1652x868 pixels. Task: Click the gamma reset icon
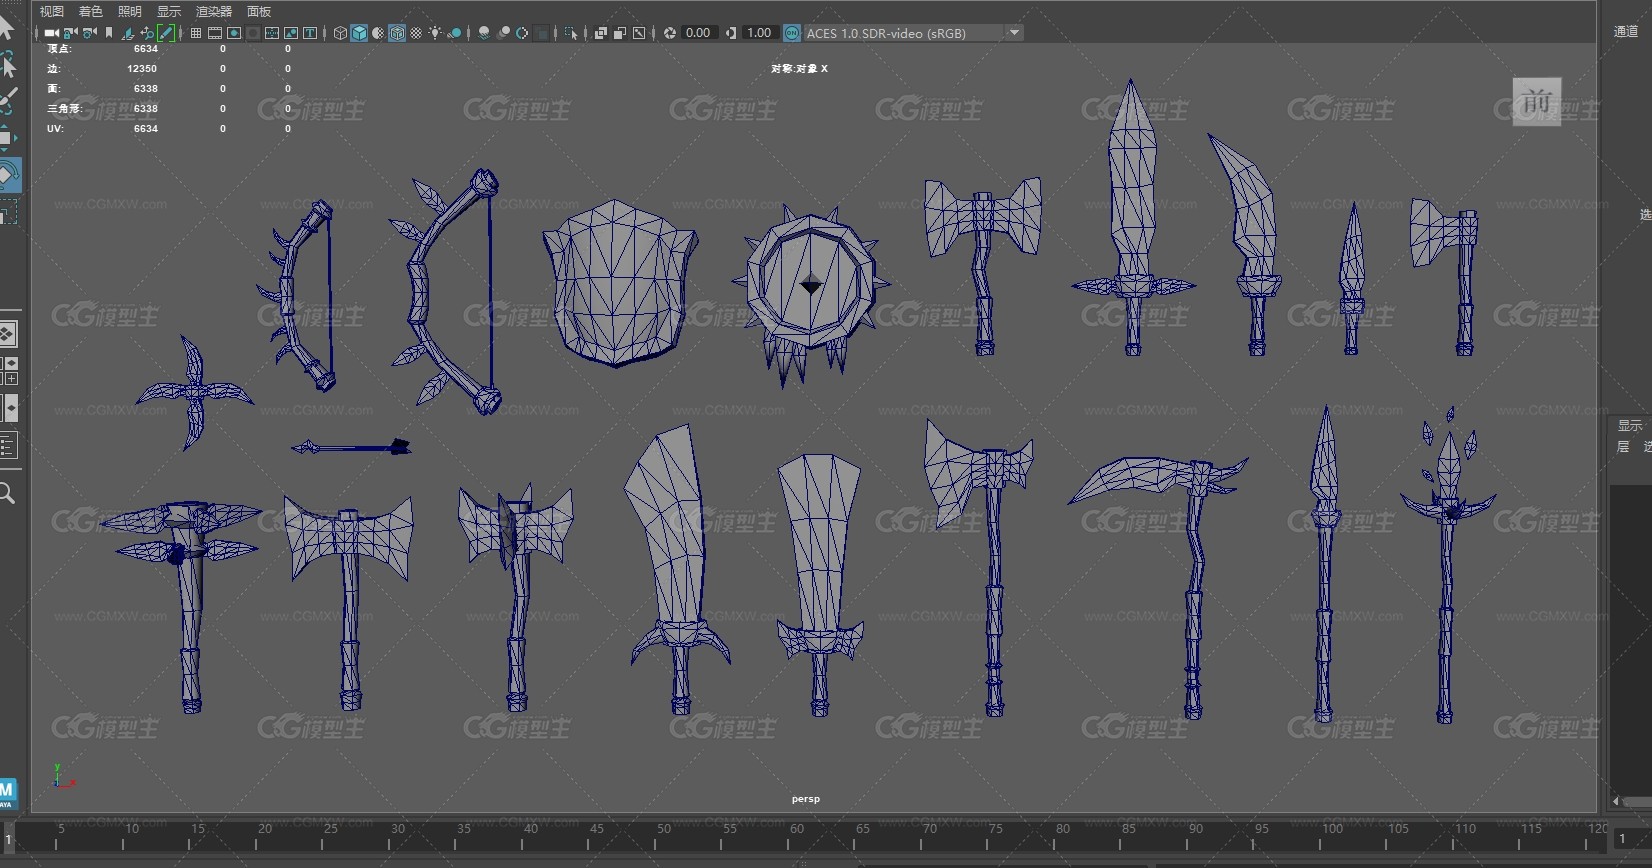[731, 33]
